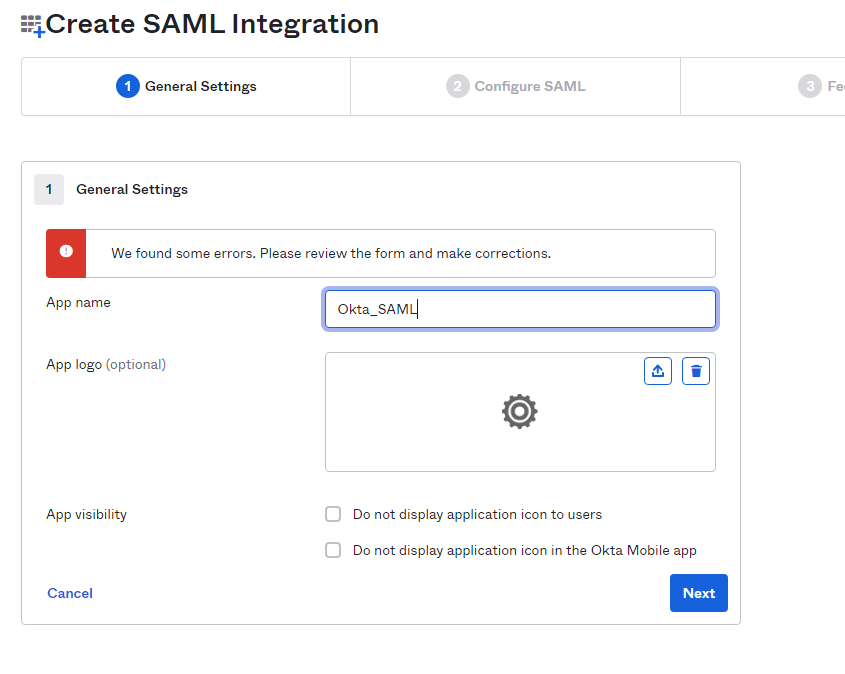Check 'Do not display application icon in Okta Mobile app'
The image size is (845, 674).
point(333,550)
